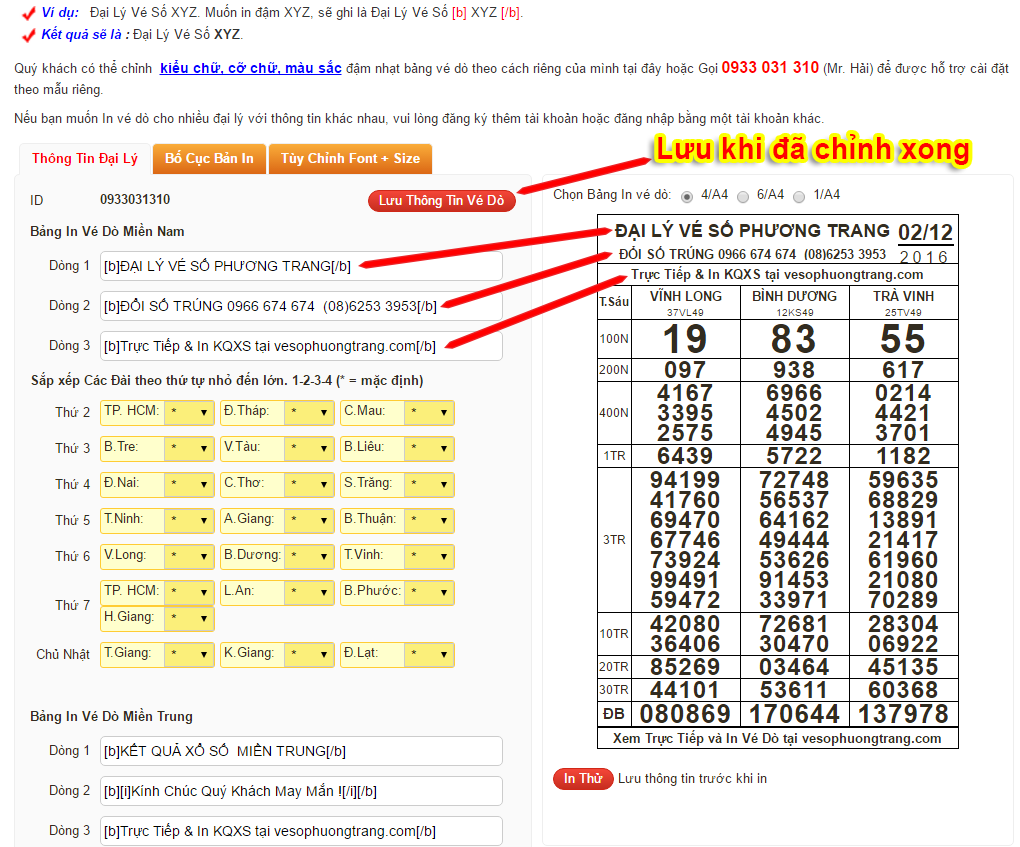Focus the Miền Nam Dòng 2 input field
This screenshot has width=1020, height=847.
(302, 306)
